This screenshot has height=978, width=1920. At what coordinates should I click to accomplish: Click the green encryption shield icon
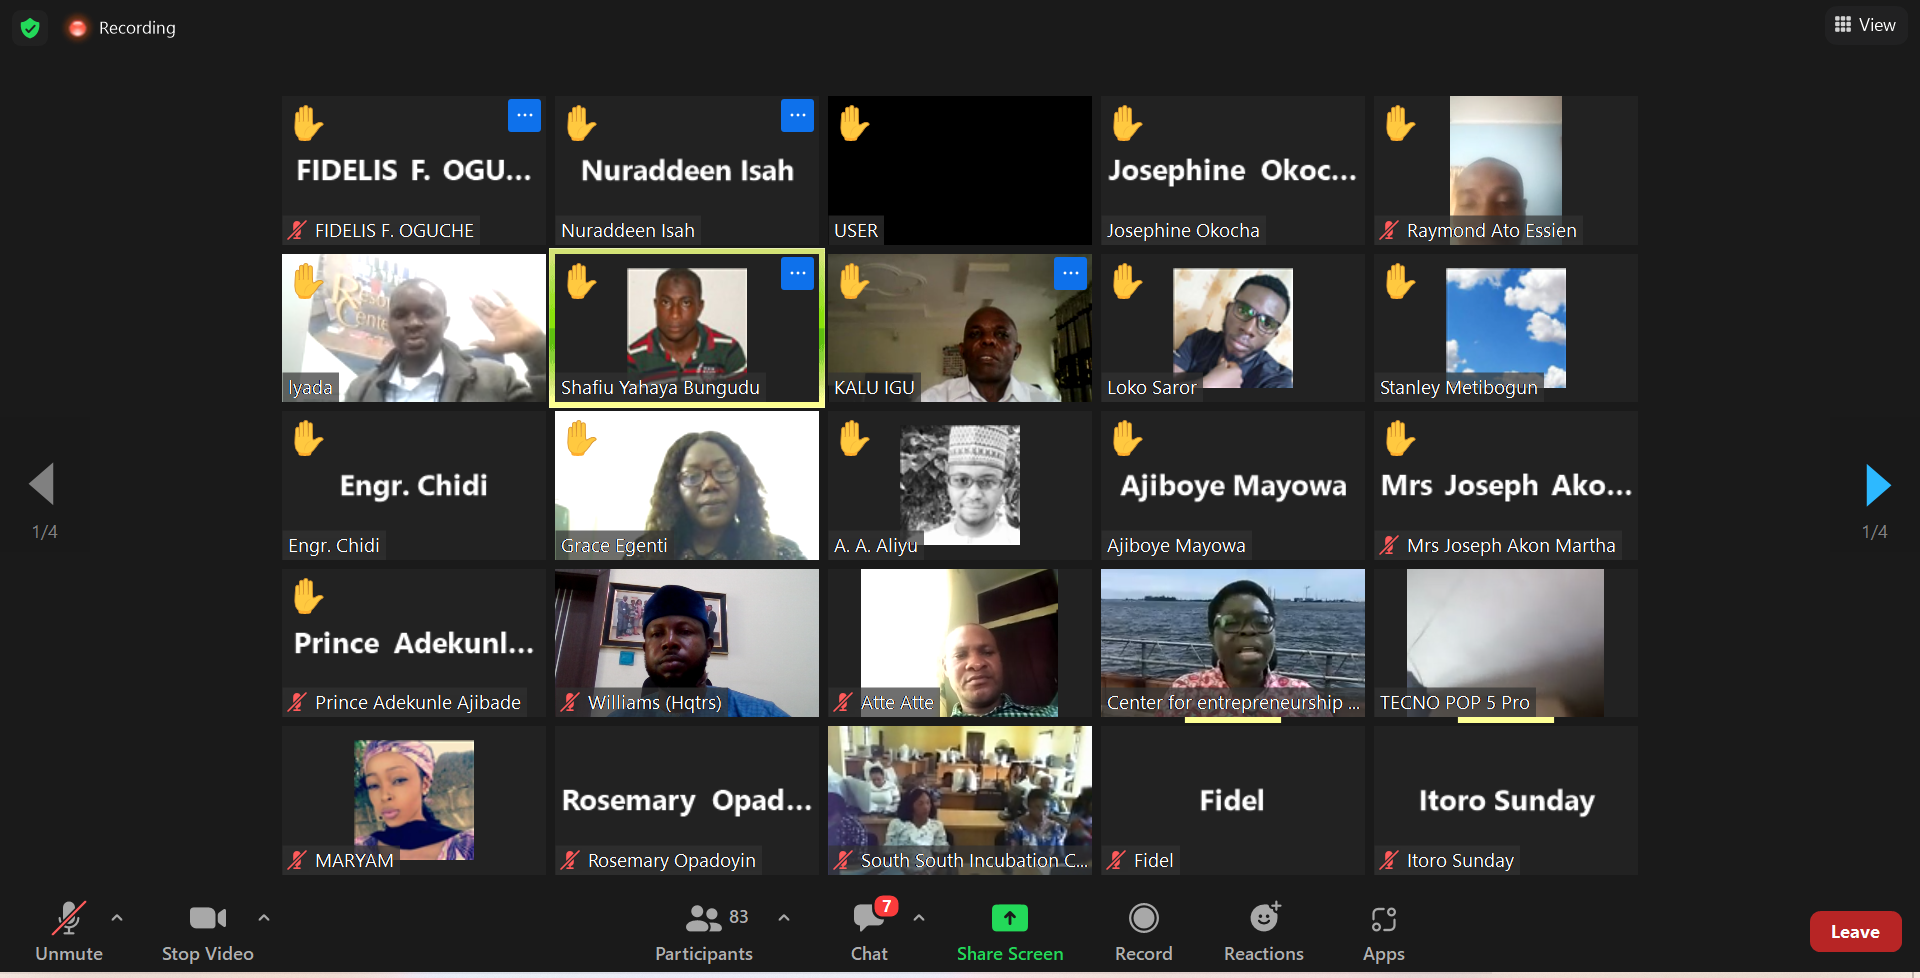point(30,28)
